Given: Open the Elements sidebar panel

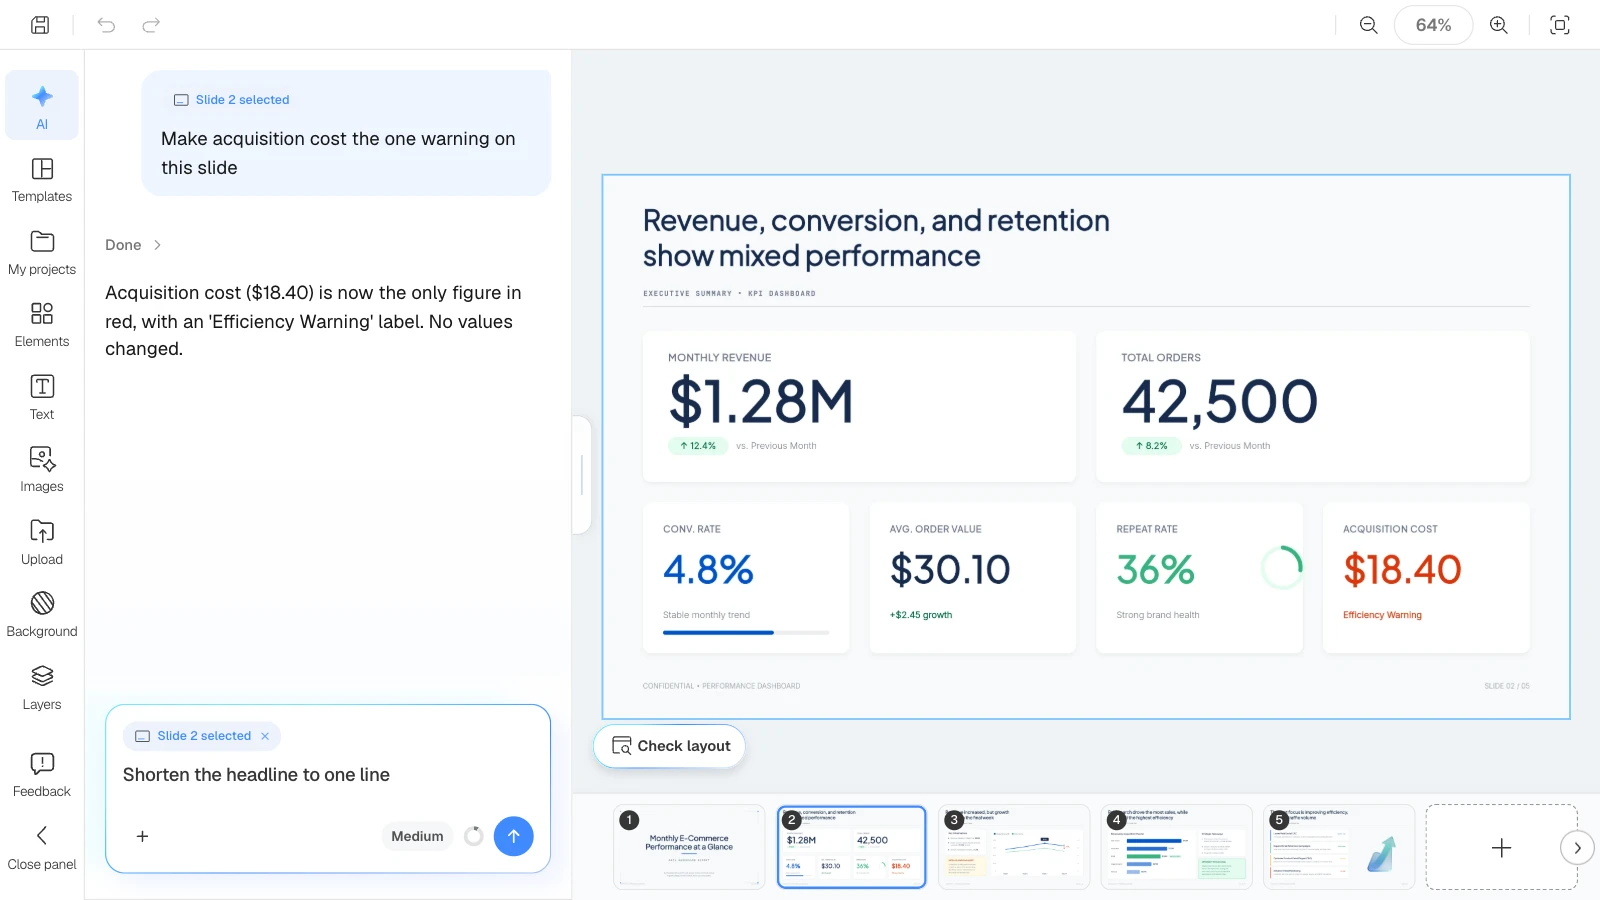Looking at the screenshot, I should point(42,325).
